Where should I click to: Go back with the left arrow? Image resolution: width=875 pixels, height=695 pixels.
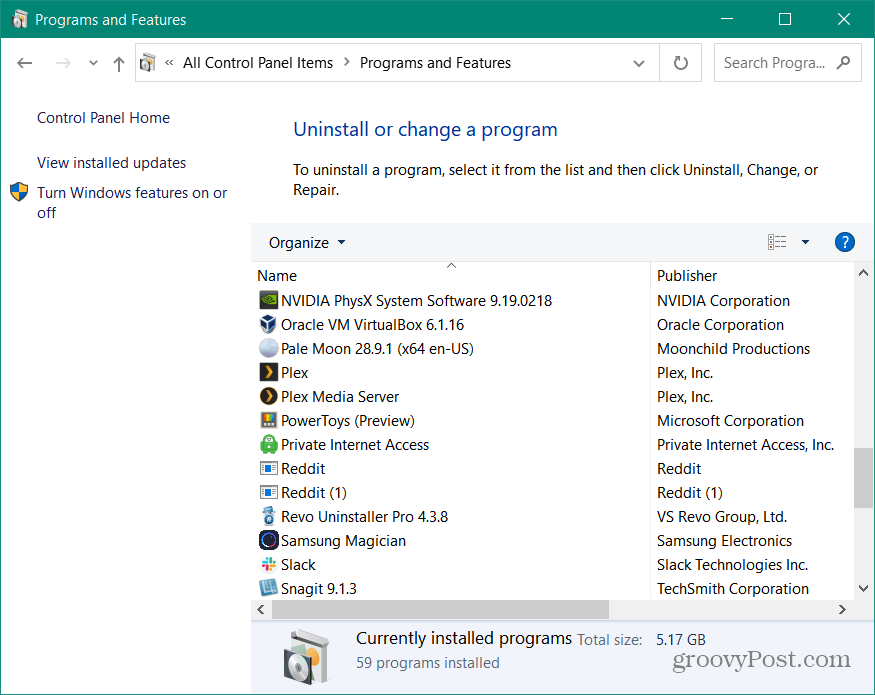click(25, 63)
